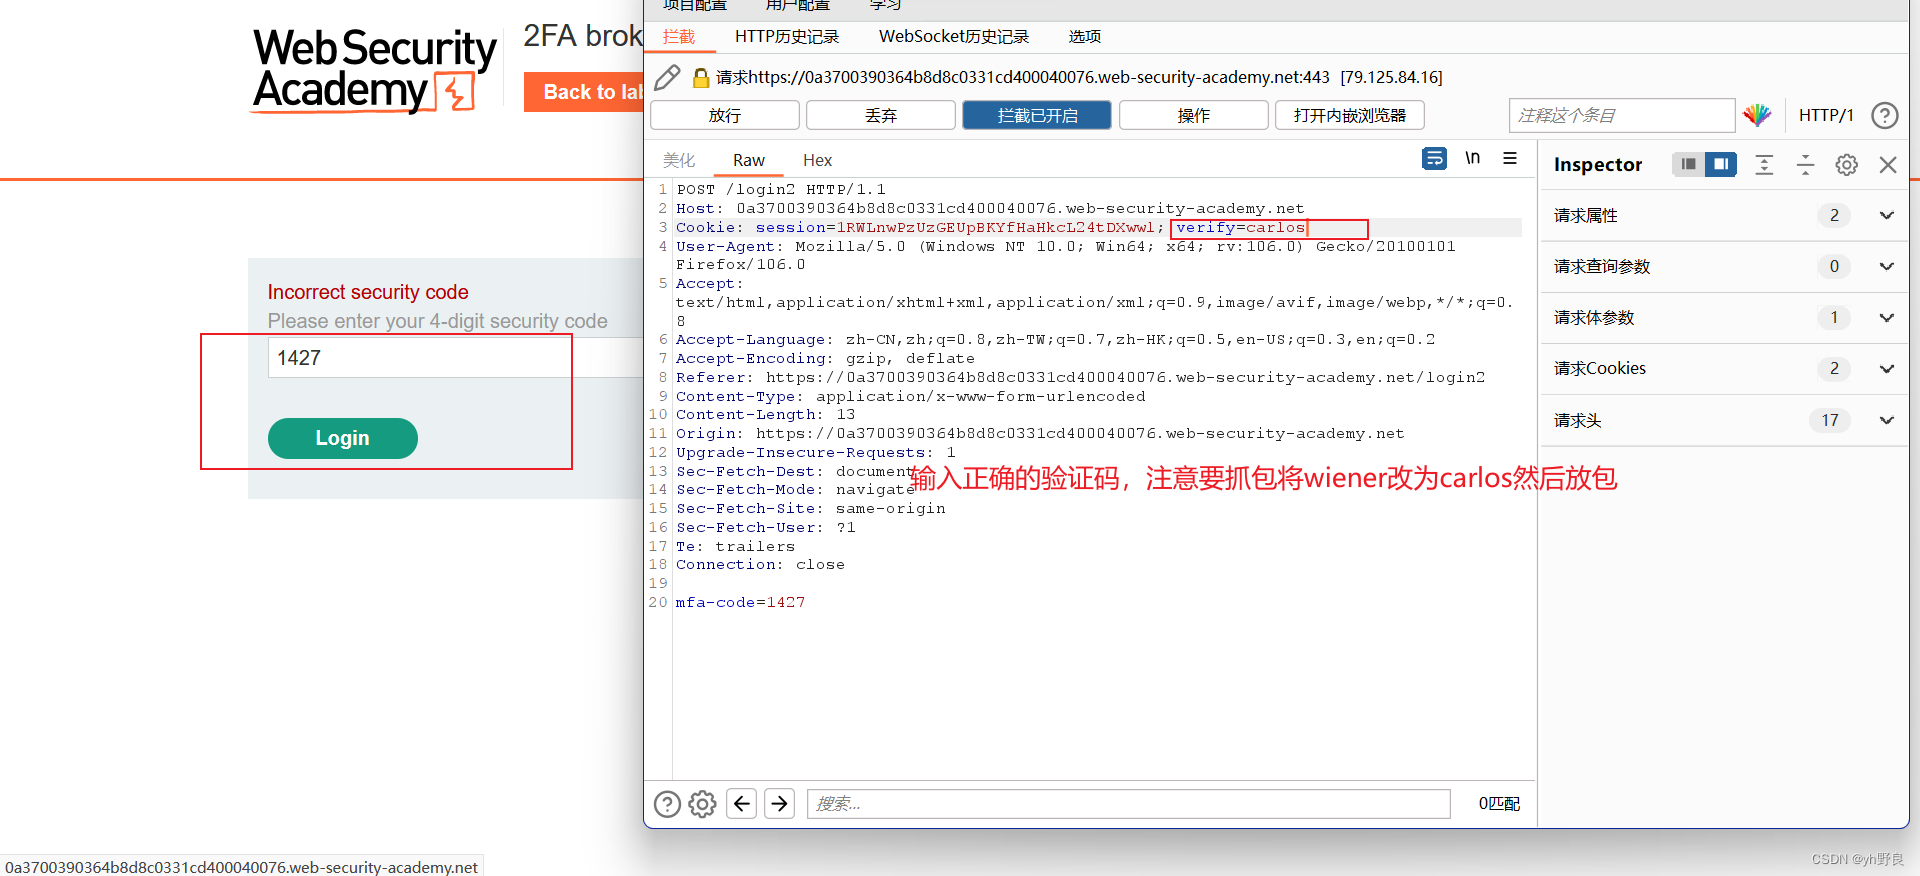Toggle 拦截已开启 intercept button
The width and height of the screenshot is (1920, 876).
pos(1037,115)
